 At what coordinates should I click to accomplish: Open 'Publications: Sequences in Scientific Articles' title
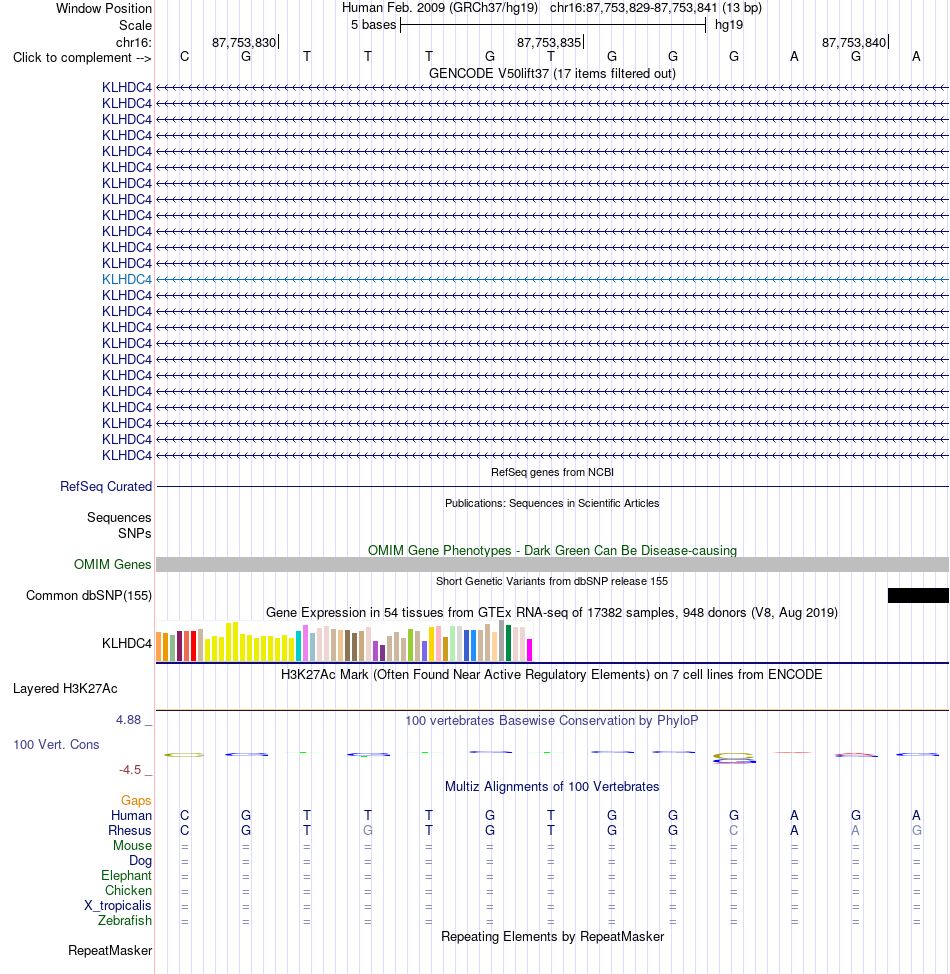click(x=552, y=503)
